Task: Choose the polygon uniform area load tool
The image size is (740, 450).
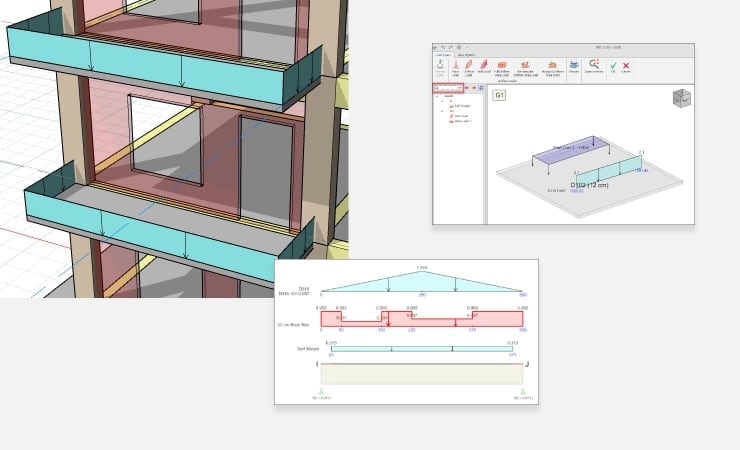Action: click(553, 68)
